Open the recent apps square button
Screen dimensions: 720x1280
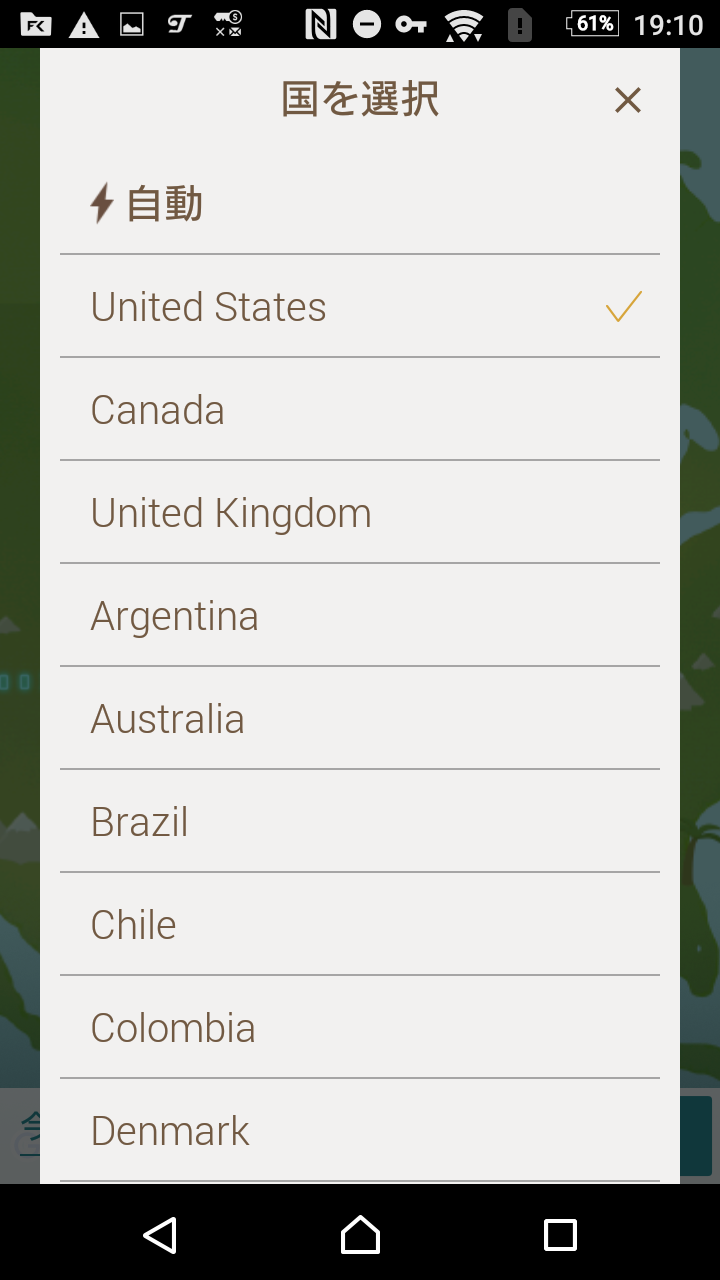click(560, 1235)
